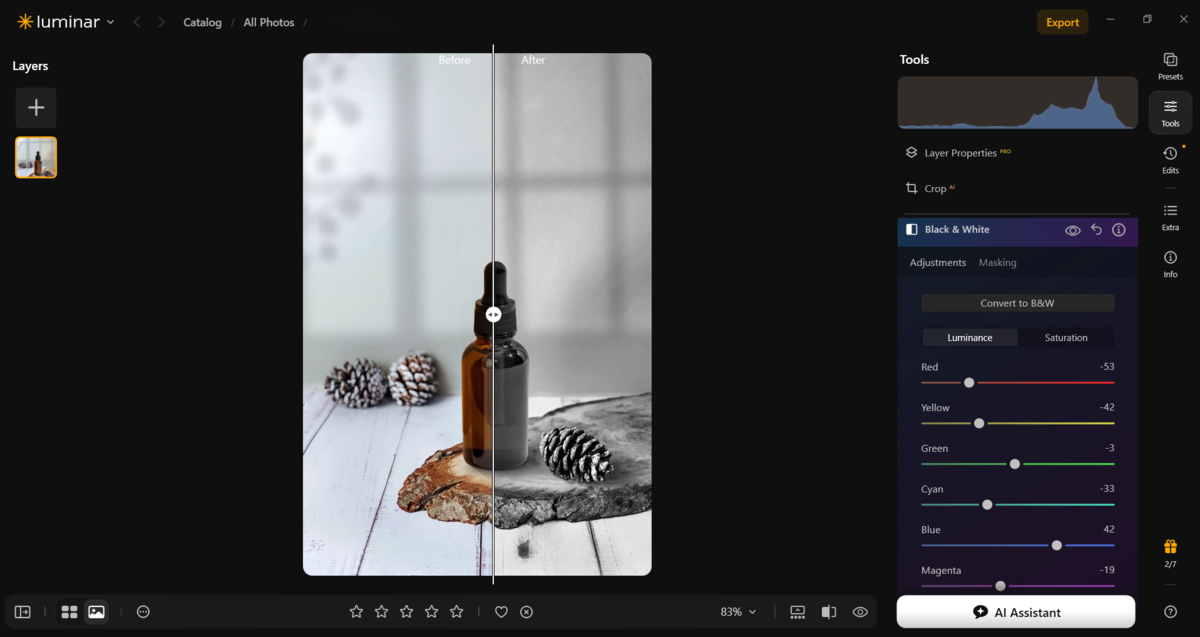Show Black & White tool info
Image resolution: width=1200 pixels, height=637 pixels.
point(1119,230)
